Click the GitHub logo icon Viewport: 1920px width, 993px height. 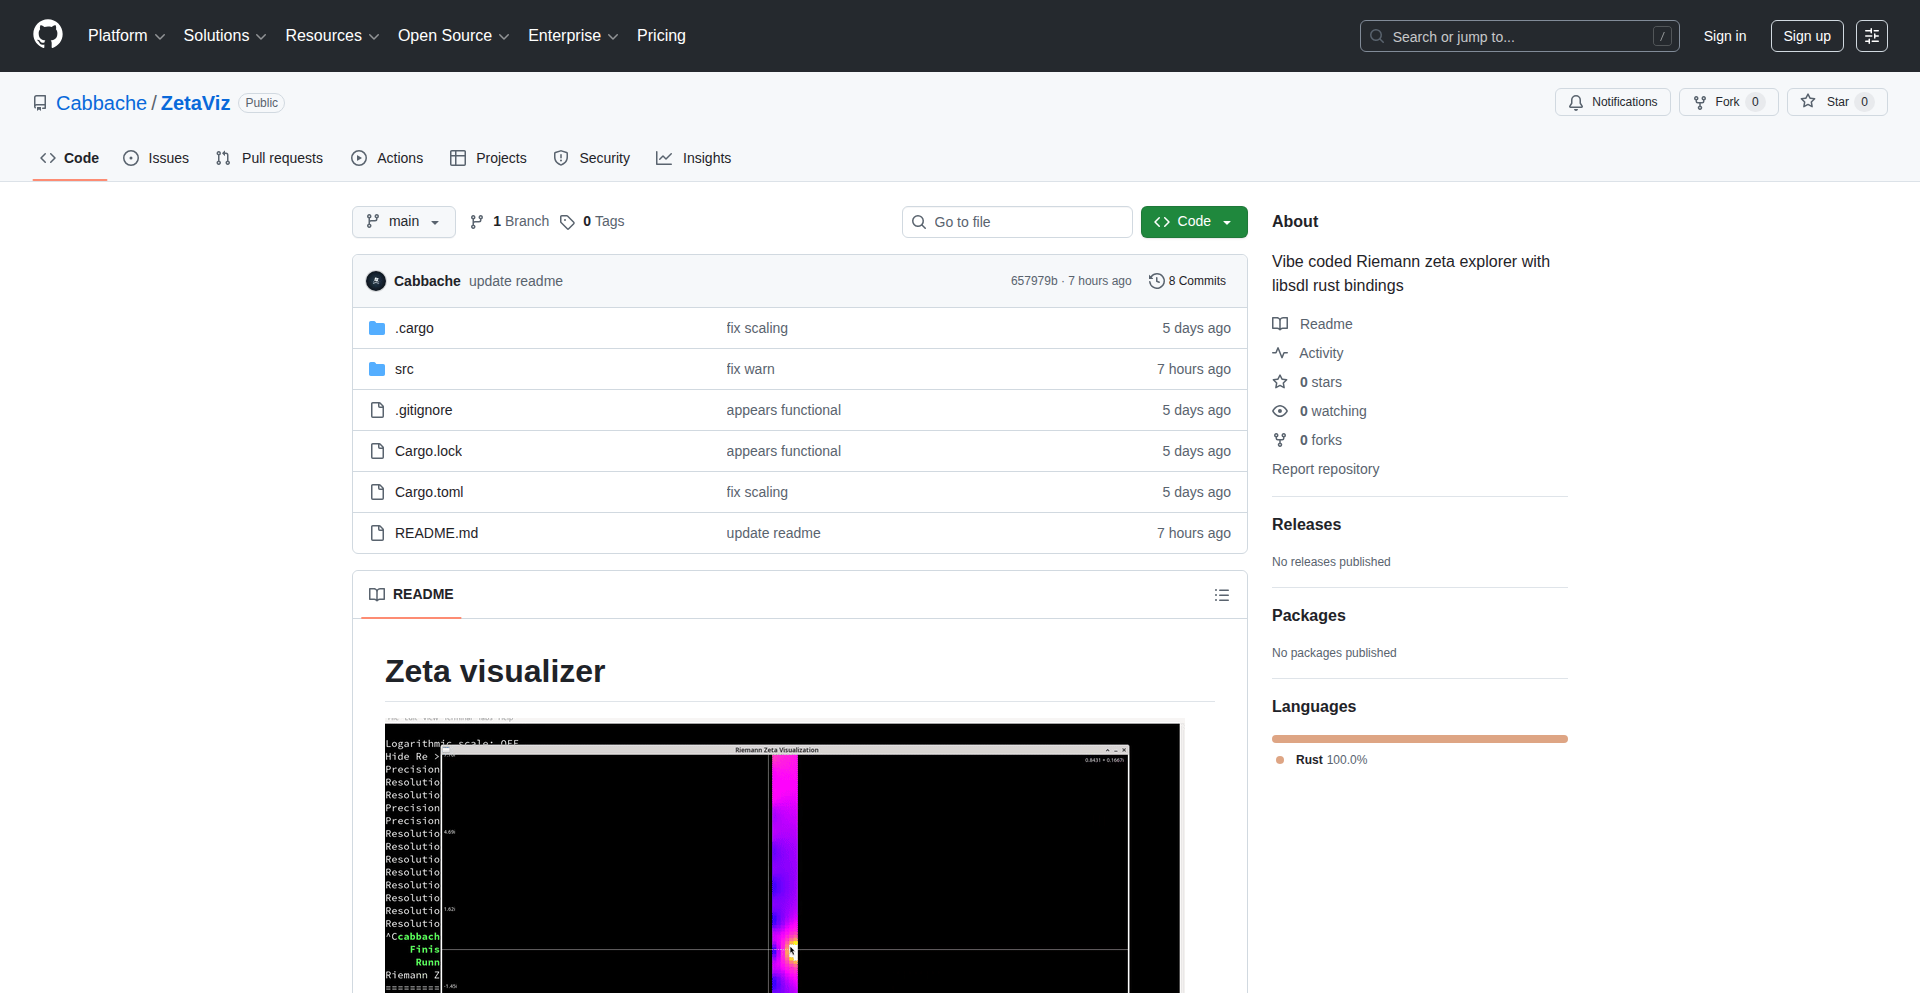click(x=48, y=35)
